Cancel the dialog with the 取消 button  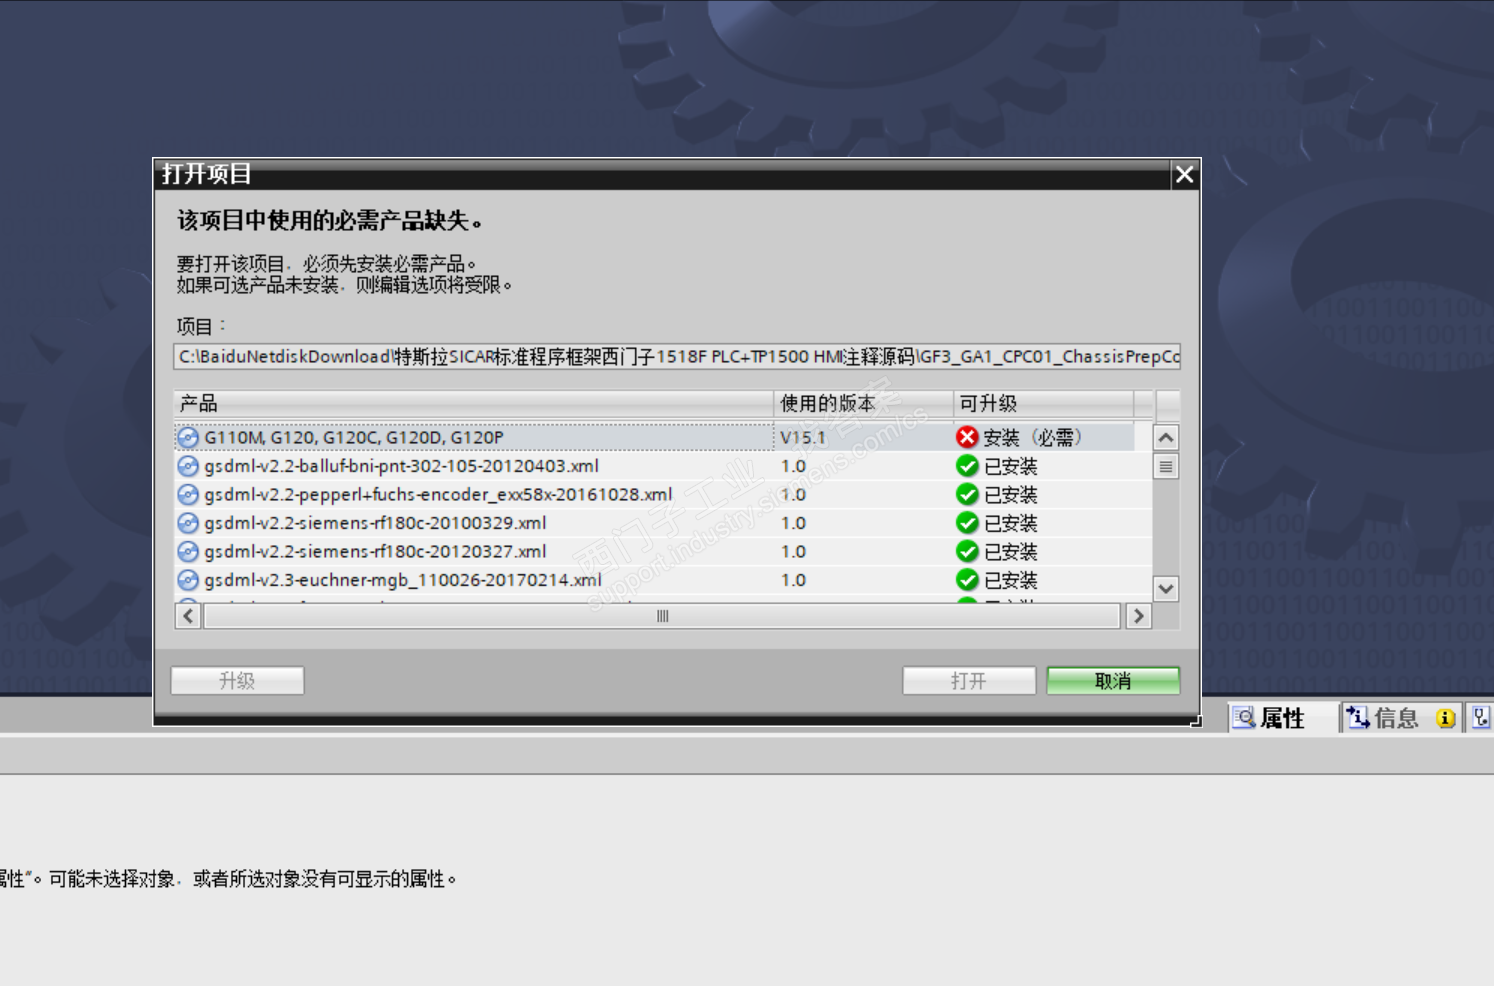click(1113, 681)
